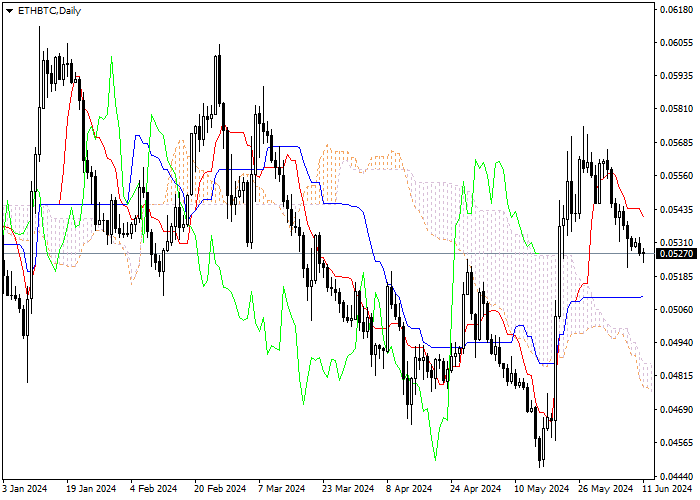Click the 7 Mar 2024 date label
700x500 pixels.
[281, 488]
